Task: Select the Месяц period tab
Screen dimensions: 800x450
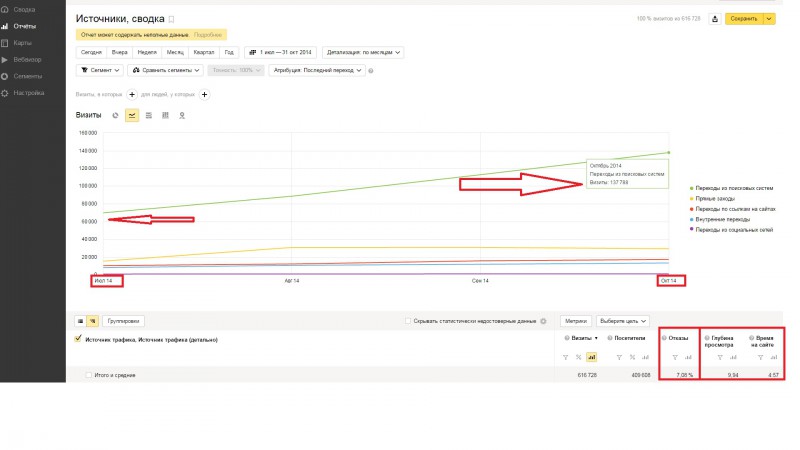Action: (175, 53)
